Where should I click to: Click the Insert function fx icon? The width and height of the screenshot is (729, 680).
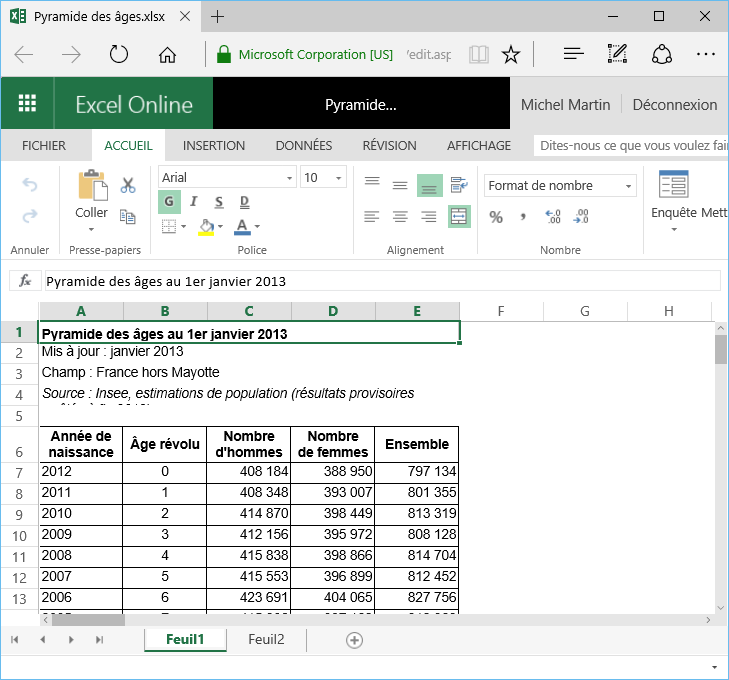click(x=26, y=281)
